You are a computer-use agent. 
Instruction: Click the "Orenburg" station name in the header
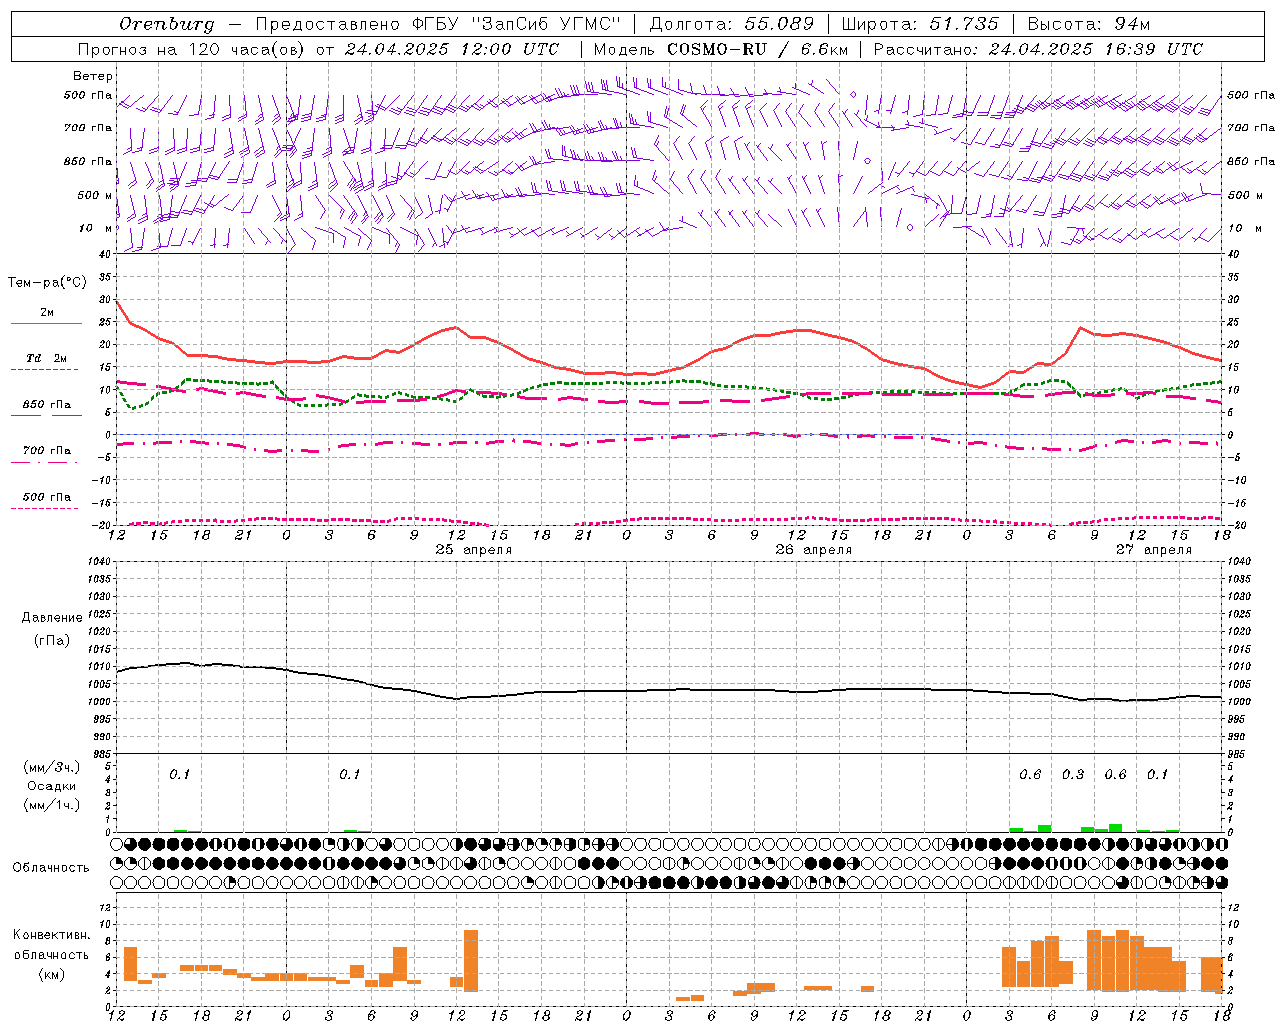[x=167, y=24]
